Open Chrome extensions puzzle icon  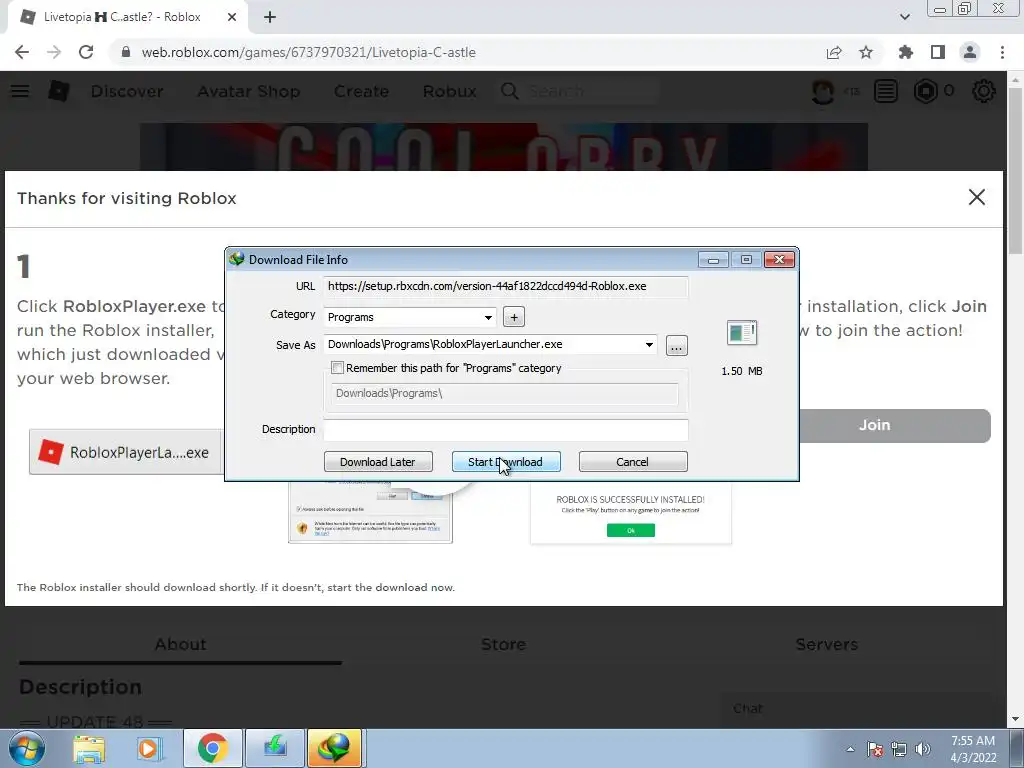tap(906, 52)
